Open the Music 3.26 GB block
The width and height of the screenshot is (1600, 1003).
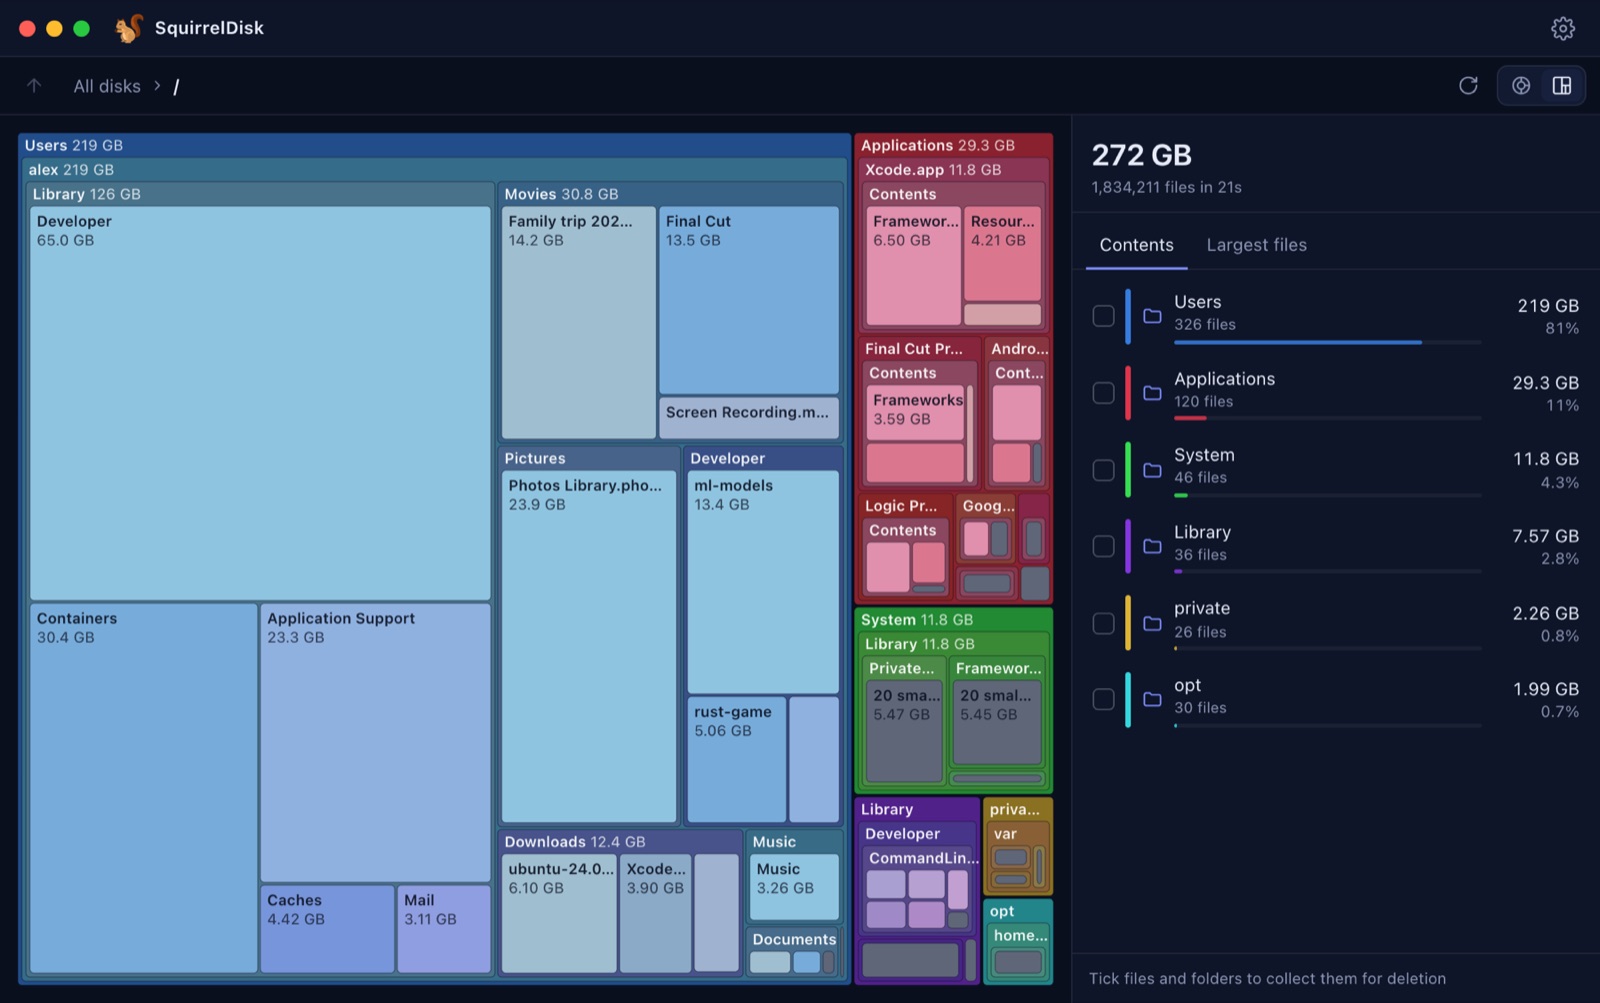click(x=794, y=887)
